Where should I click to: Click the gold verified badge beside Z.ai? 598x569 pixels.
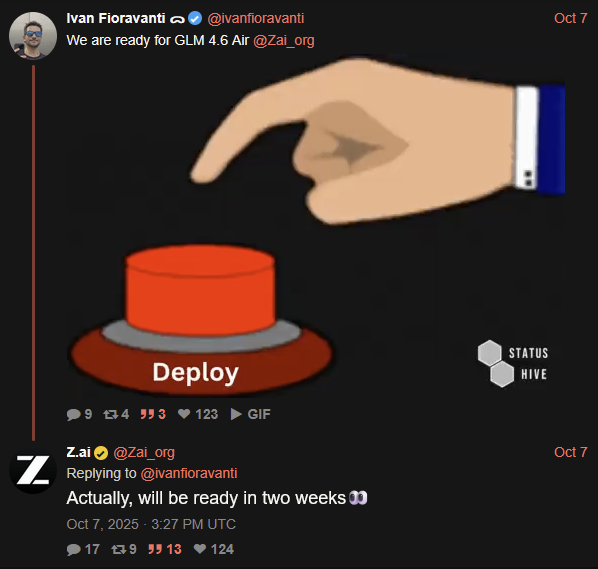coord(101,453)
